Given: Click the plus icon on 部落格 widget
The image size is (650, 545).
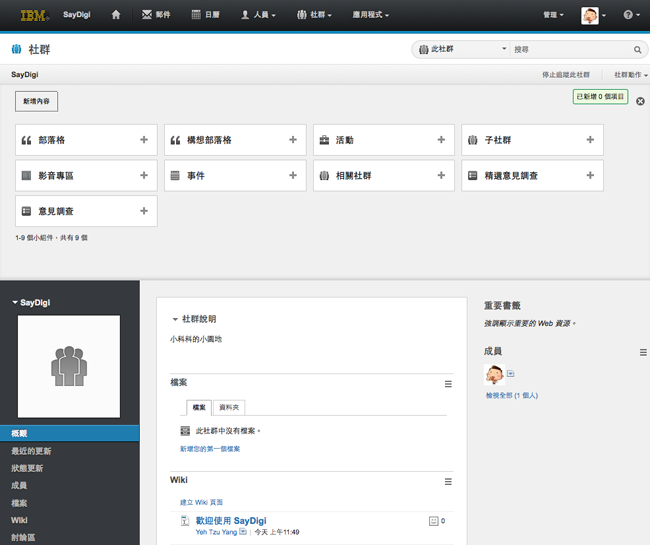Looking at the screenshot, I should 144,140.
